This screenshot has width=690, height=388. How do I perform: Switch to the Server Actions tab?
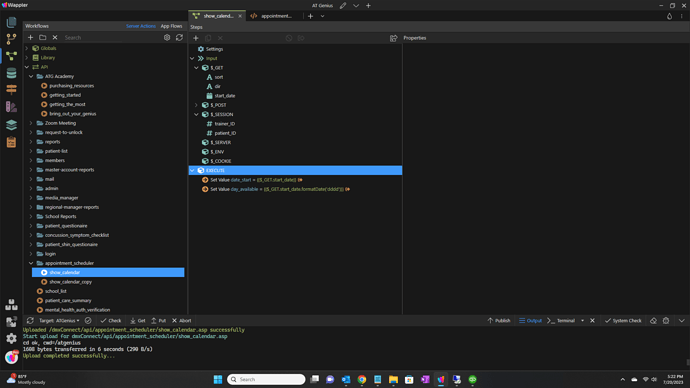pos(141,26)
